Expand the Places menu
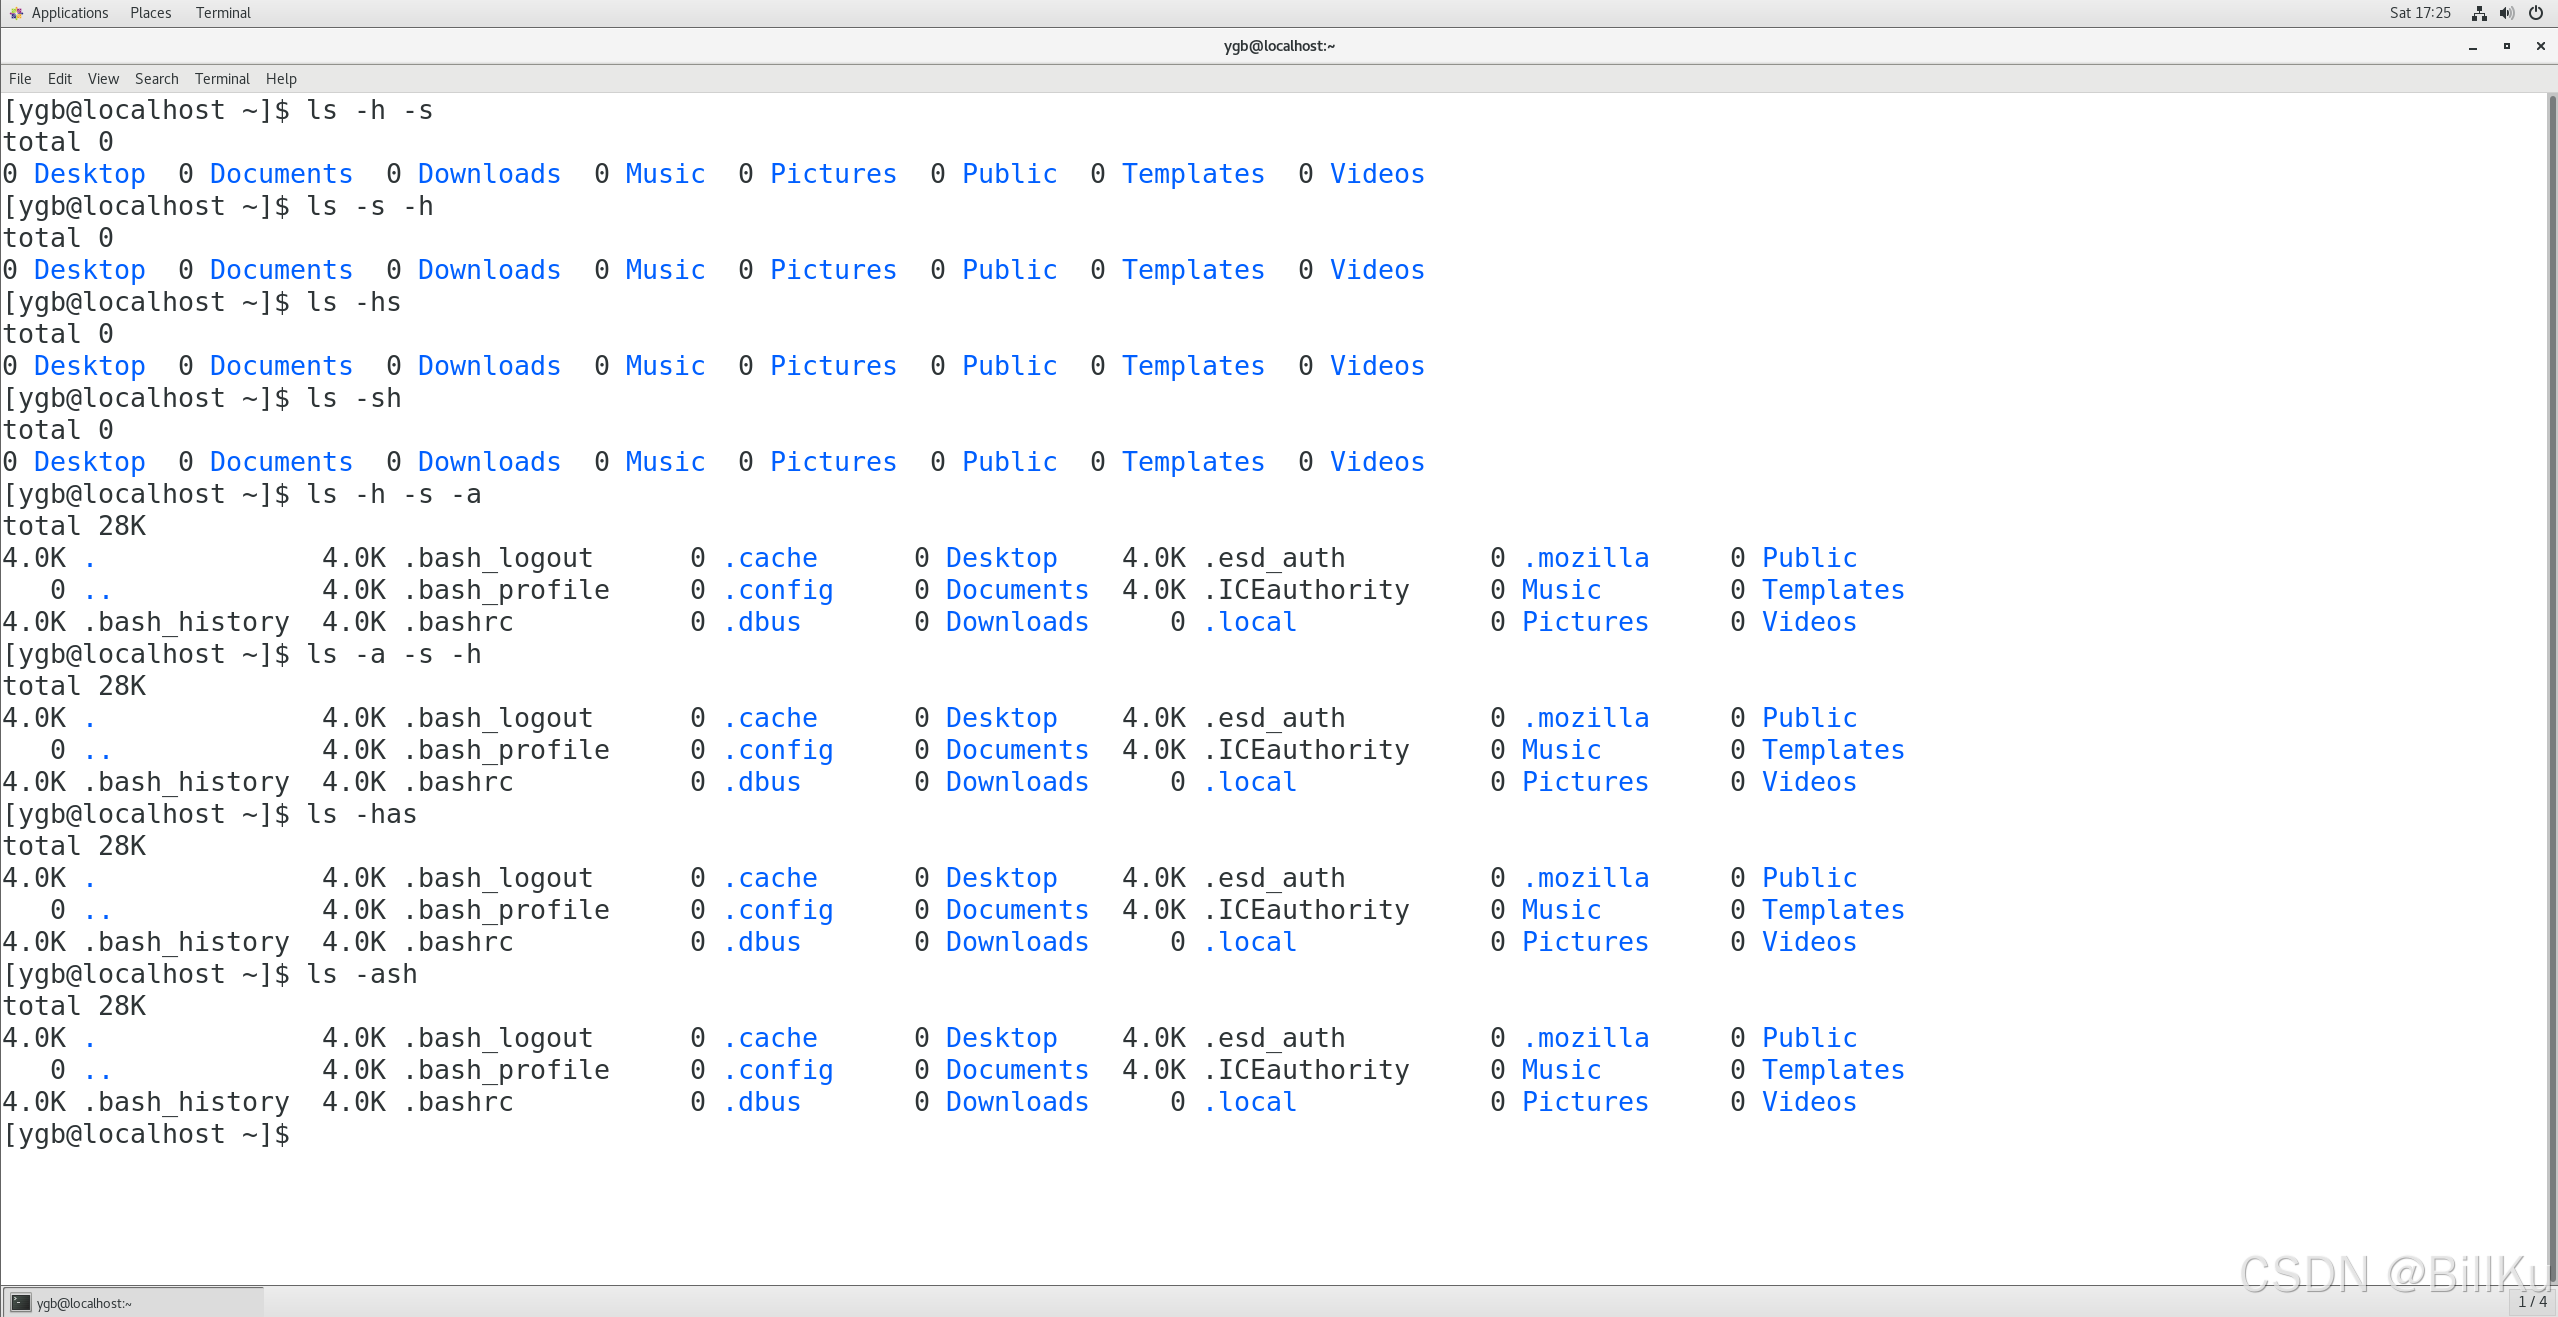 (x=150, y=13)
